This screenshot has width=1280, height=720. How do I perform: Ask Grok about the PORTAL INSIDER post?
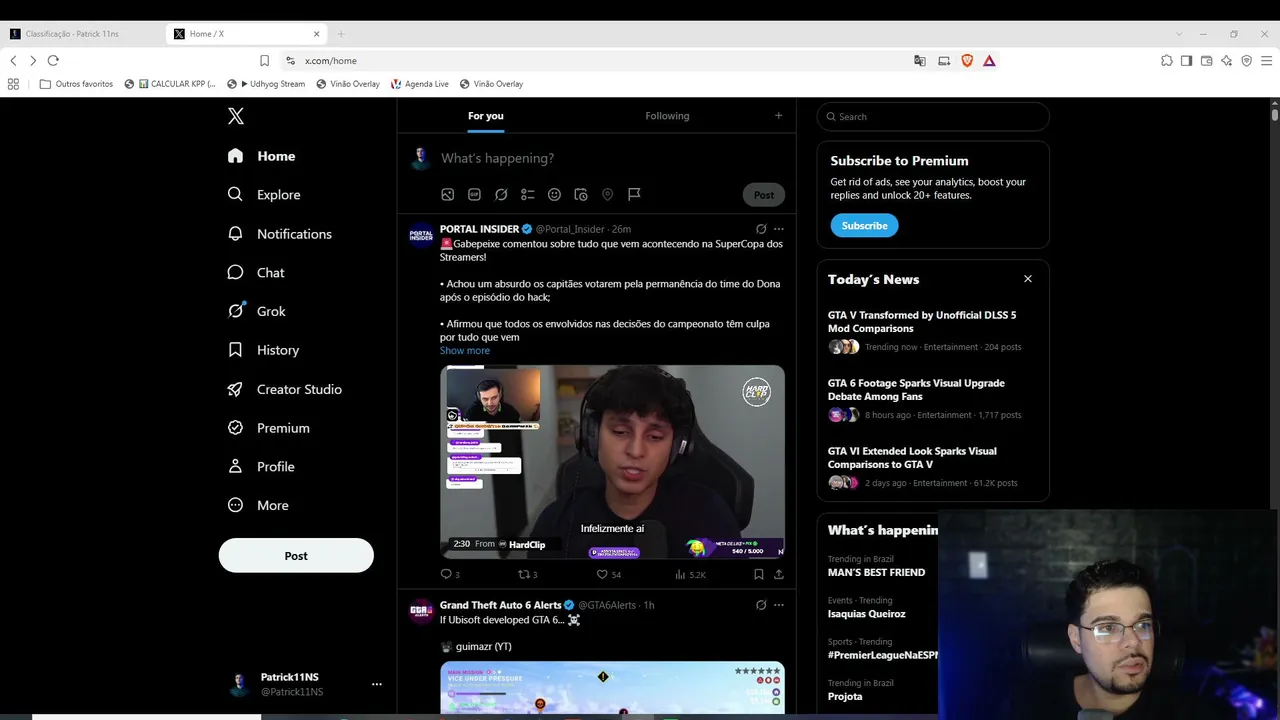(761, 229)
